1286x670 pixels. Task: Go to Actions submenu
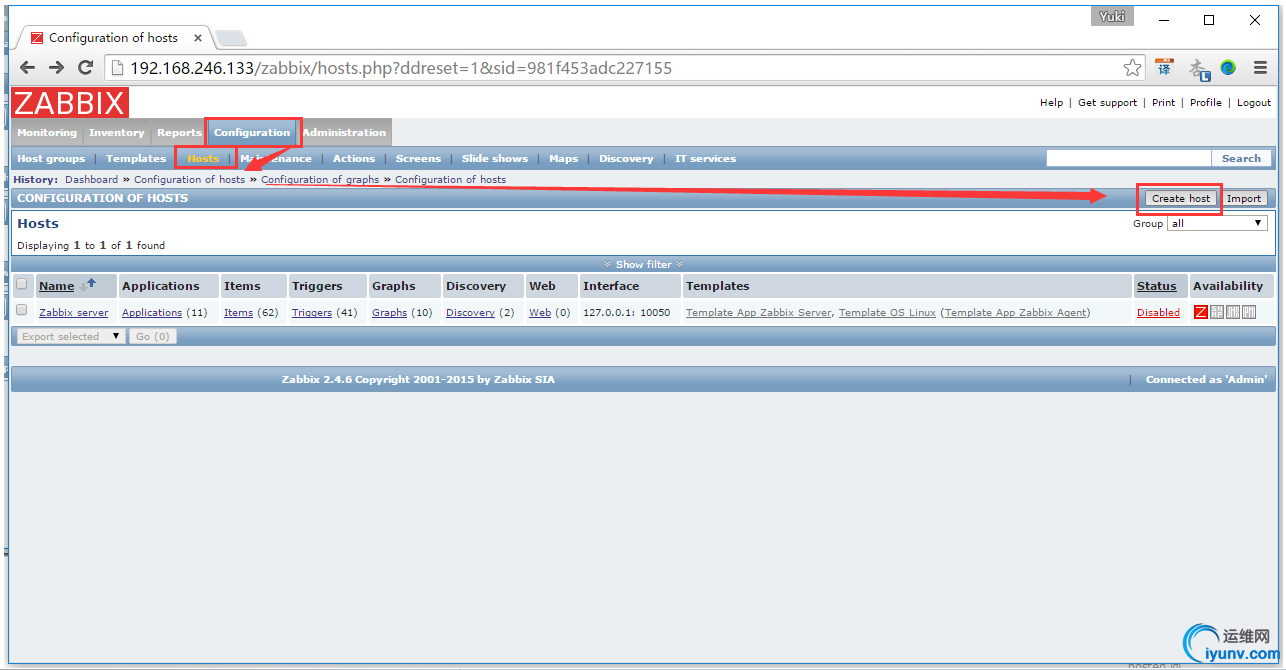click(x=354, y=158)
